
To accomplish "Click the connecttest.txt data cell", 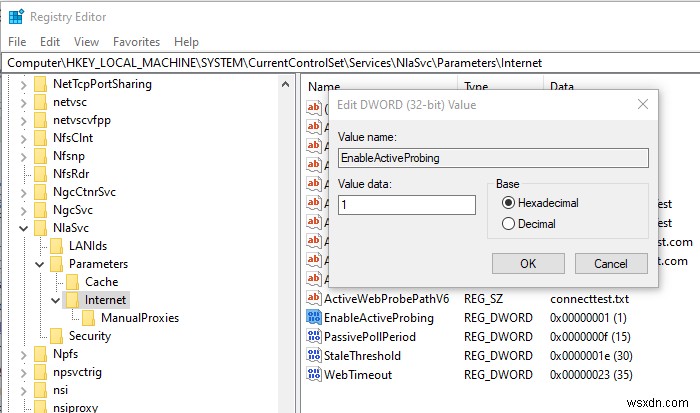I will pos(589,299).
